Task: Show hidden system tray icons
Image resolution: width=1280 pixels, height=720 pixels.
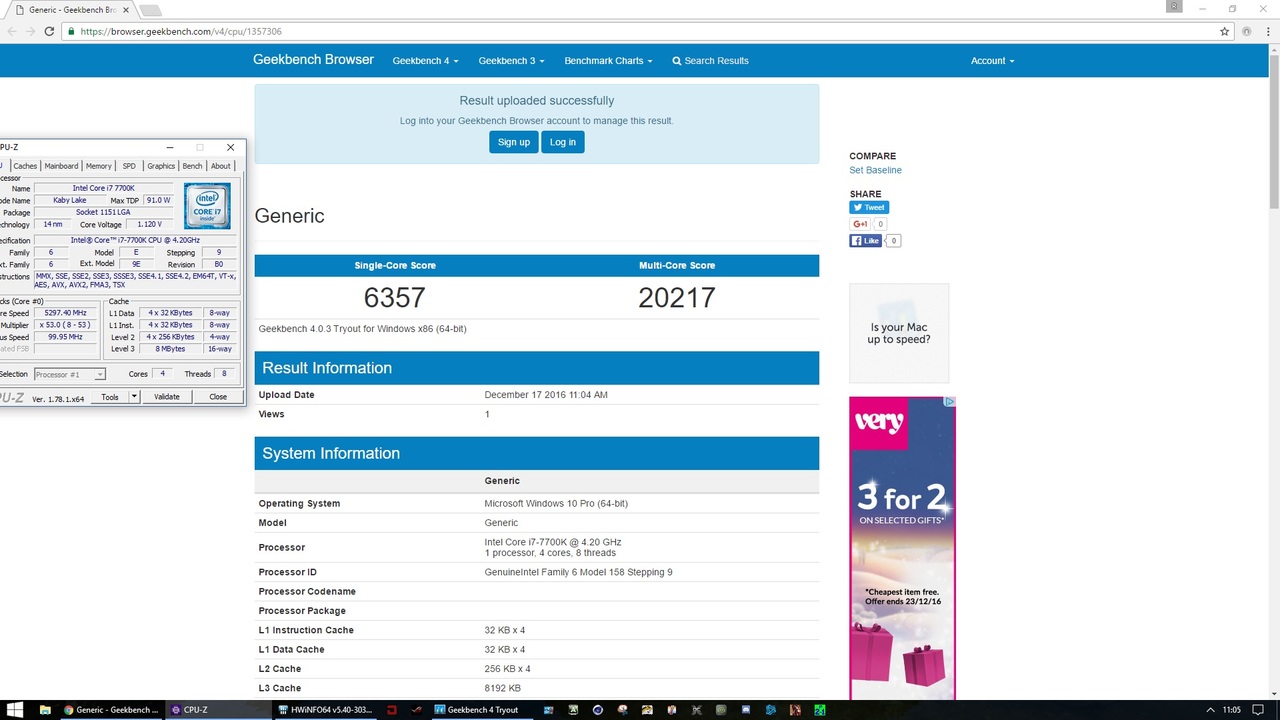Action: (x=1211, y=710)
